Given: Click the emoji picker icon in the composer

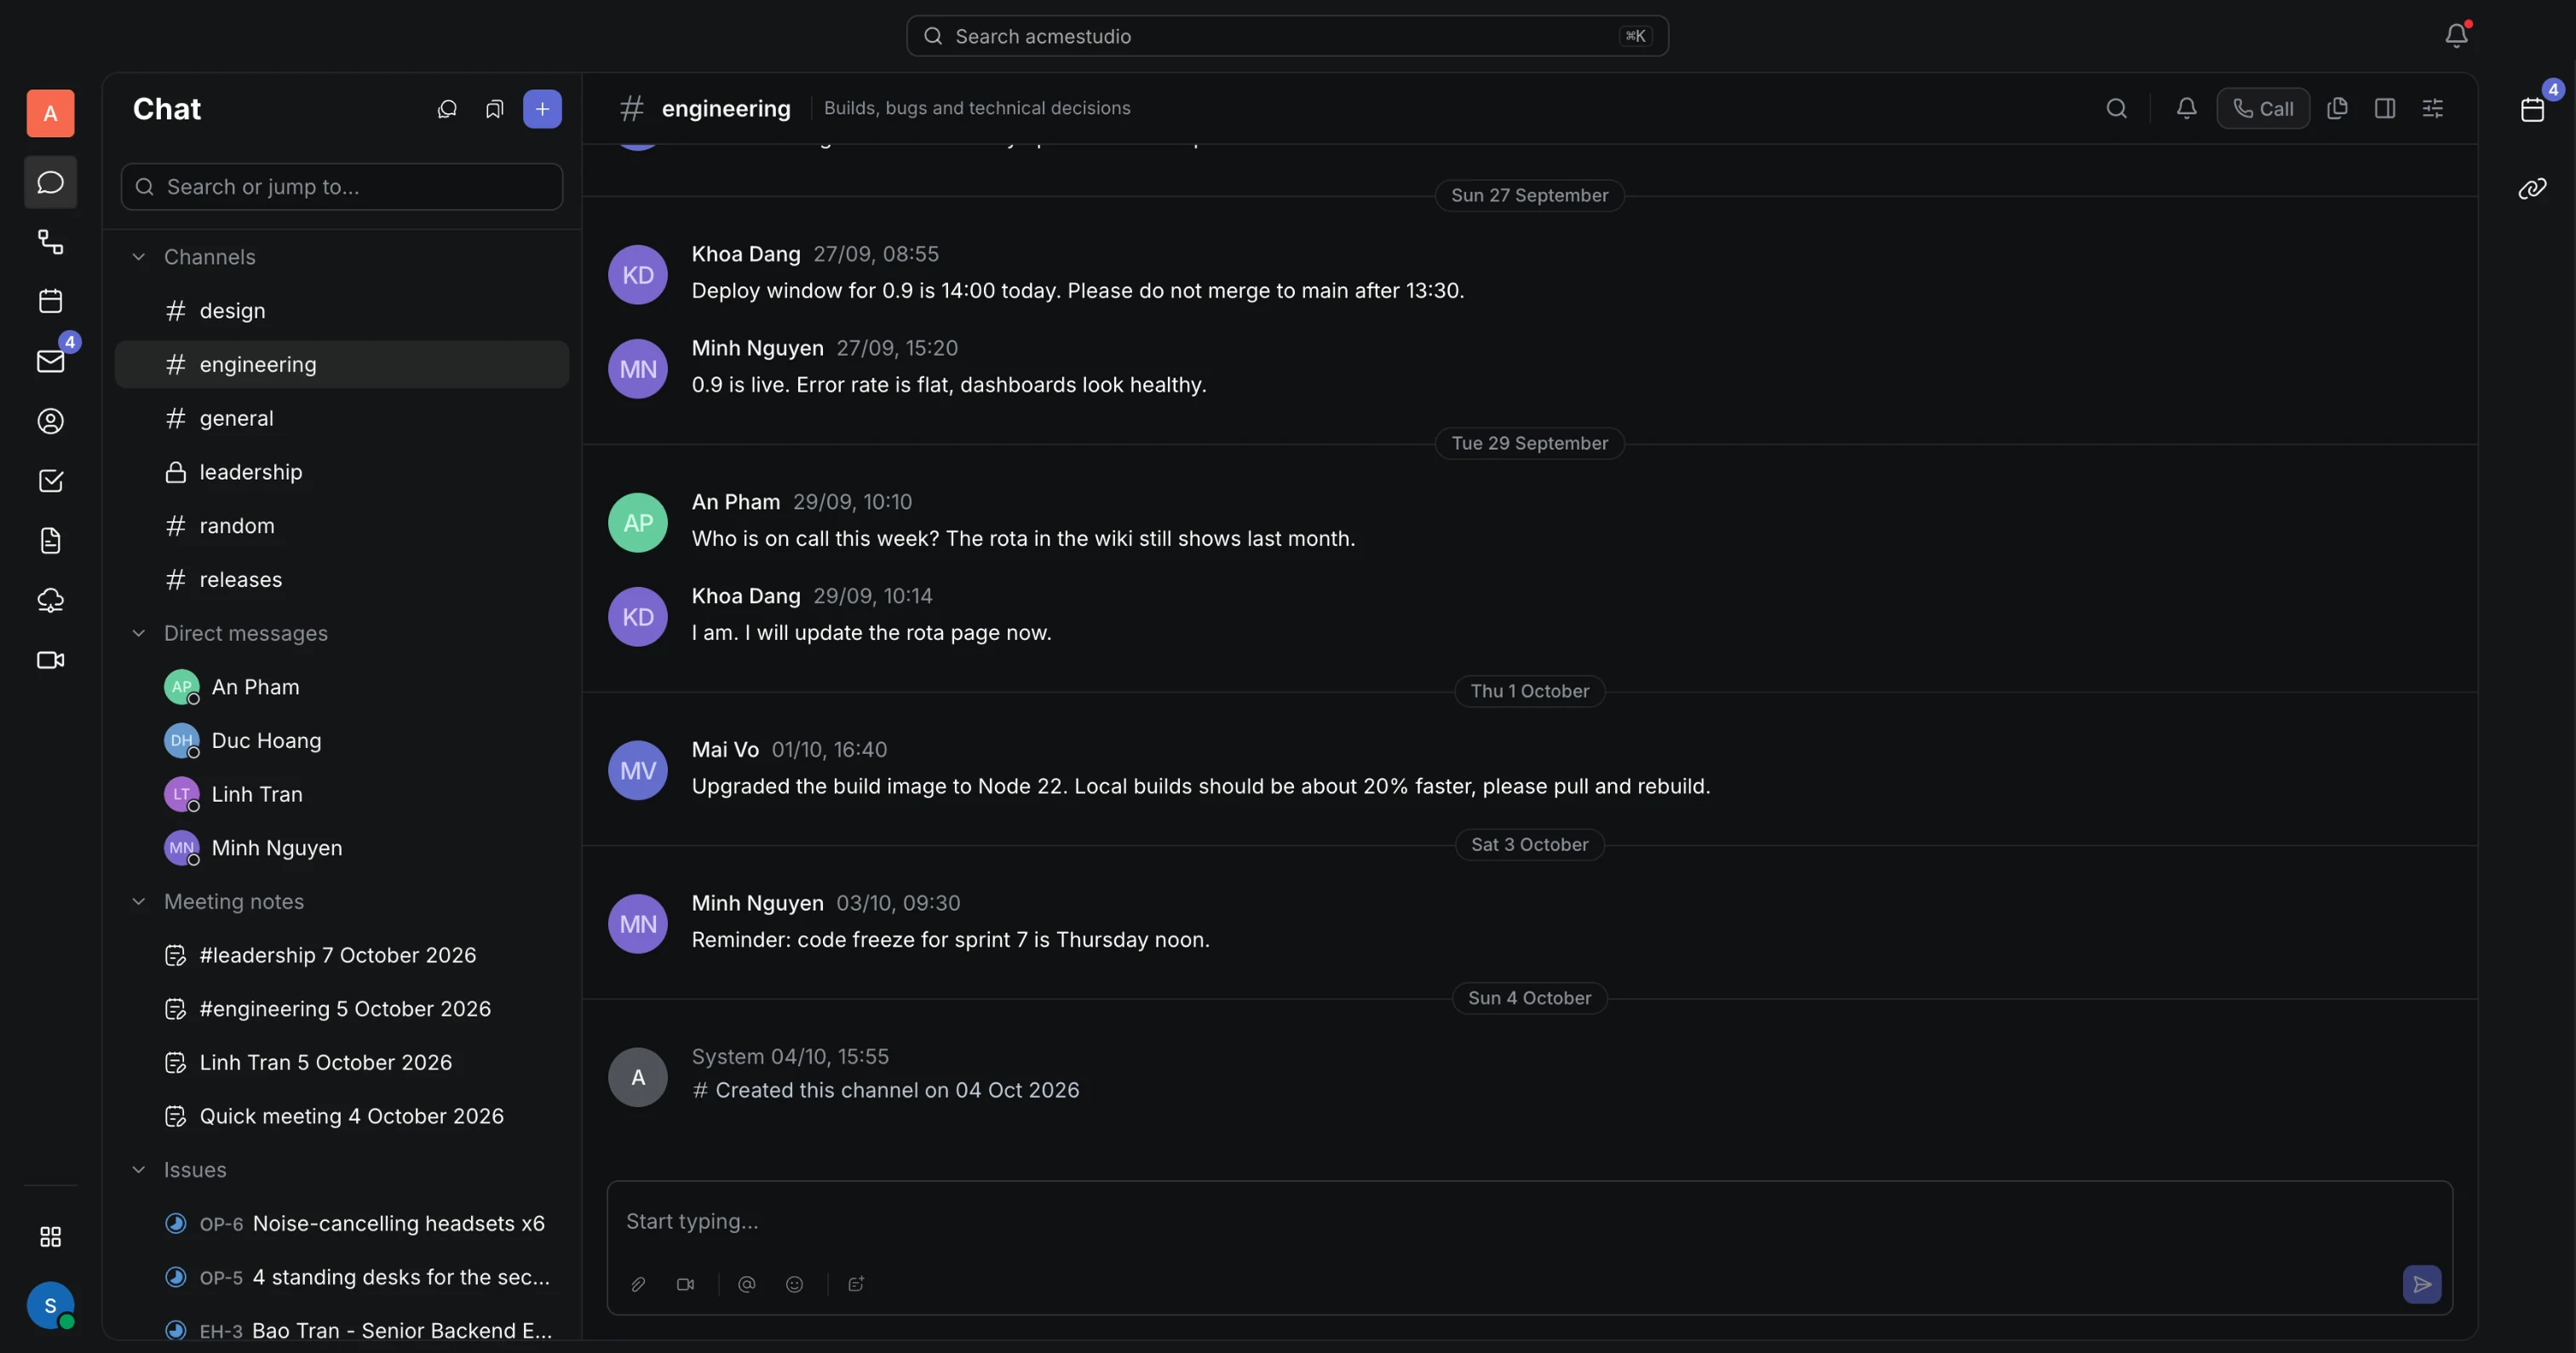Looking at the screenshot, I should [x=794, y=1284].
